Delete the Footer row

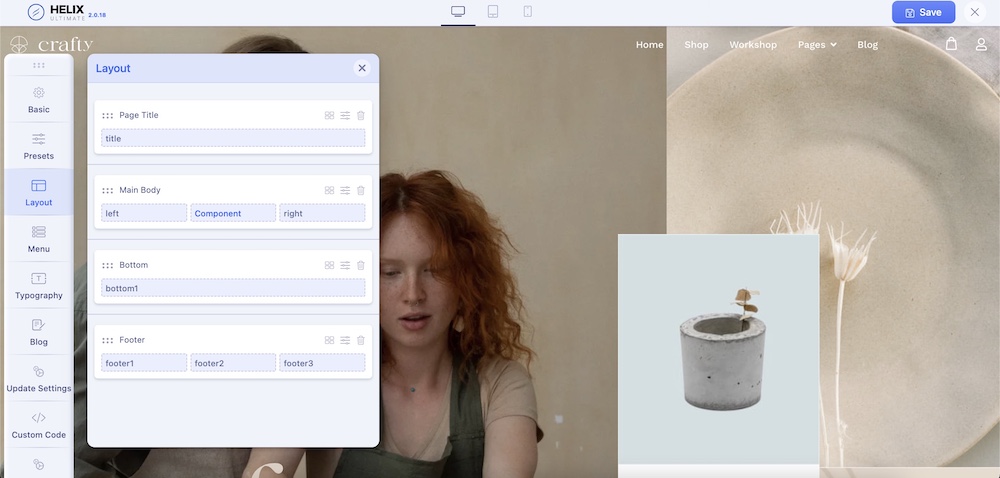(x=361, y=340)
